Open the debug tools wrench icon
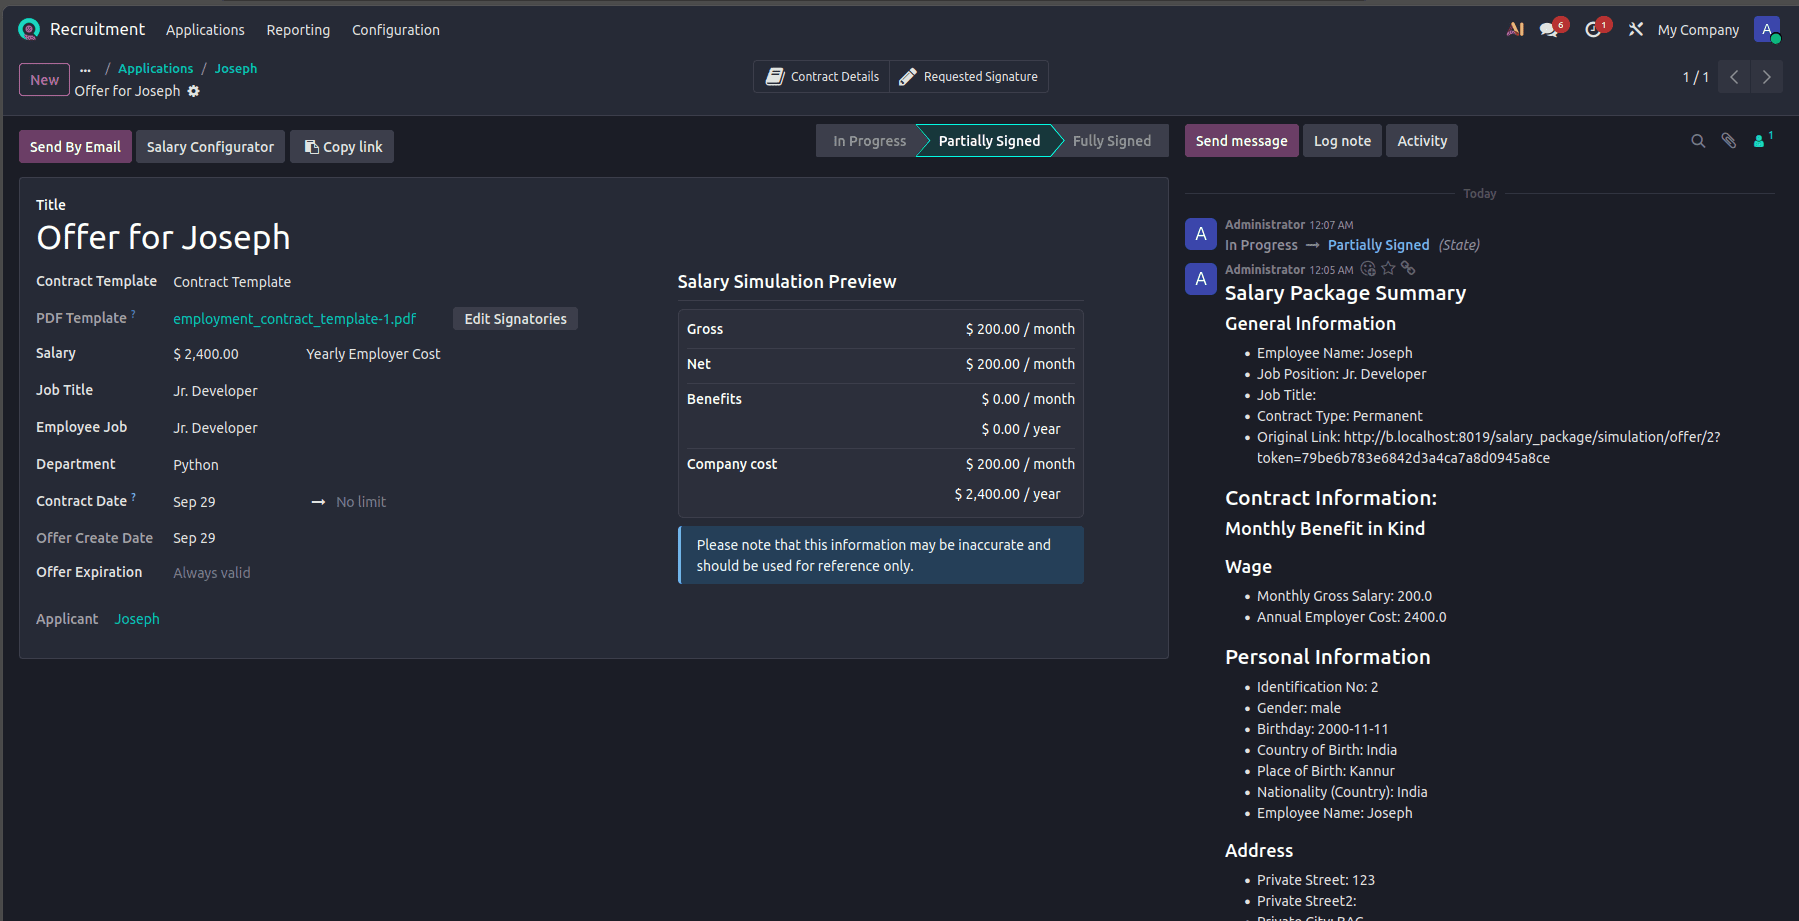 (x=1636, y=30)
